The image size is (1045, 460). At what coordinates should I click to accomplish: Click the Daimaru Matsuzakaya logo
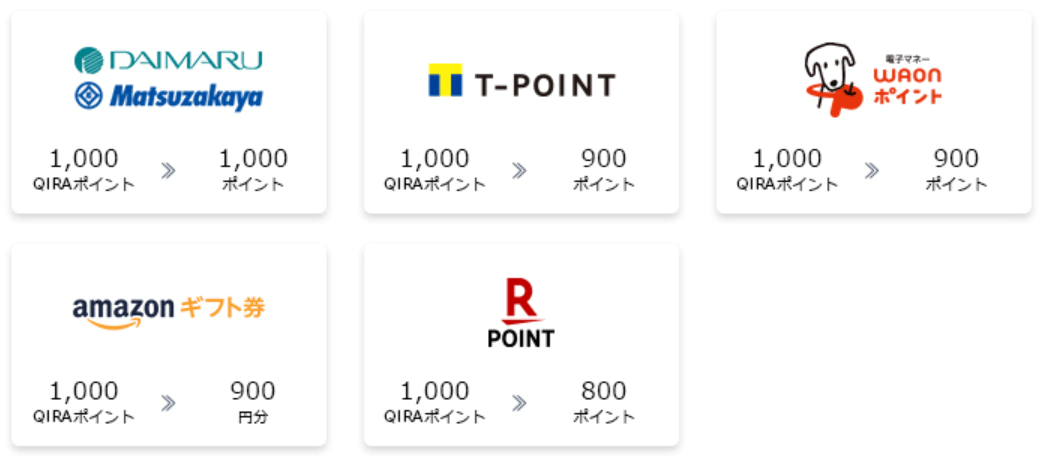pyautogui.click(x=168, y=79)
